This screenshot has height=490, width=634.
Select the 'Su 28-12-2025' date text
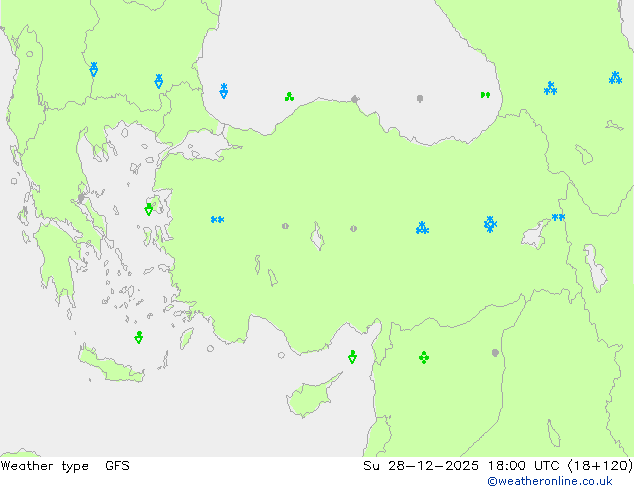[421, 466]
